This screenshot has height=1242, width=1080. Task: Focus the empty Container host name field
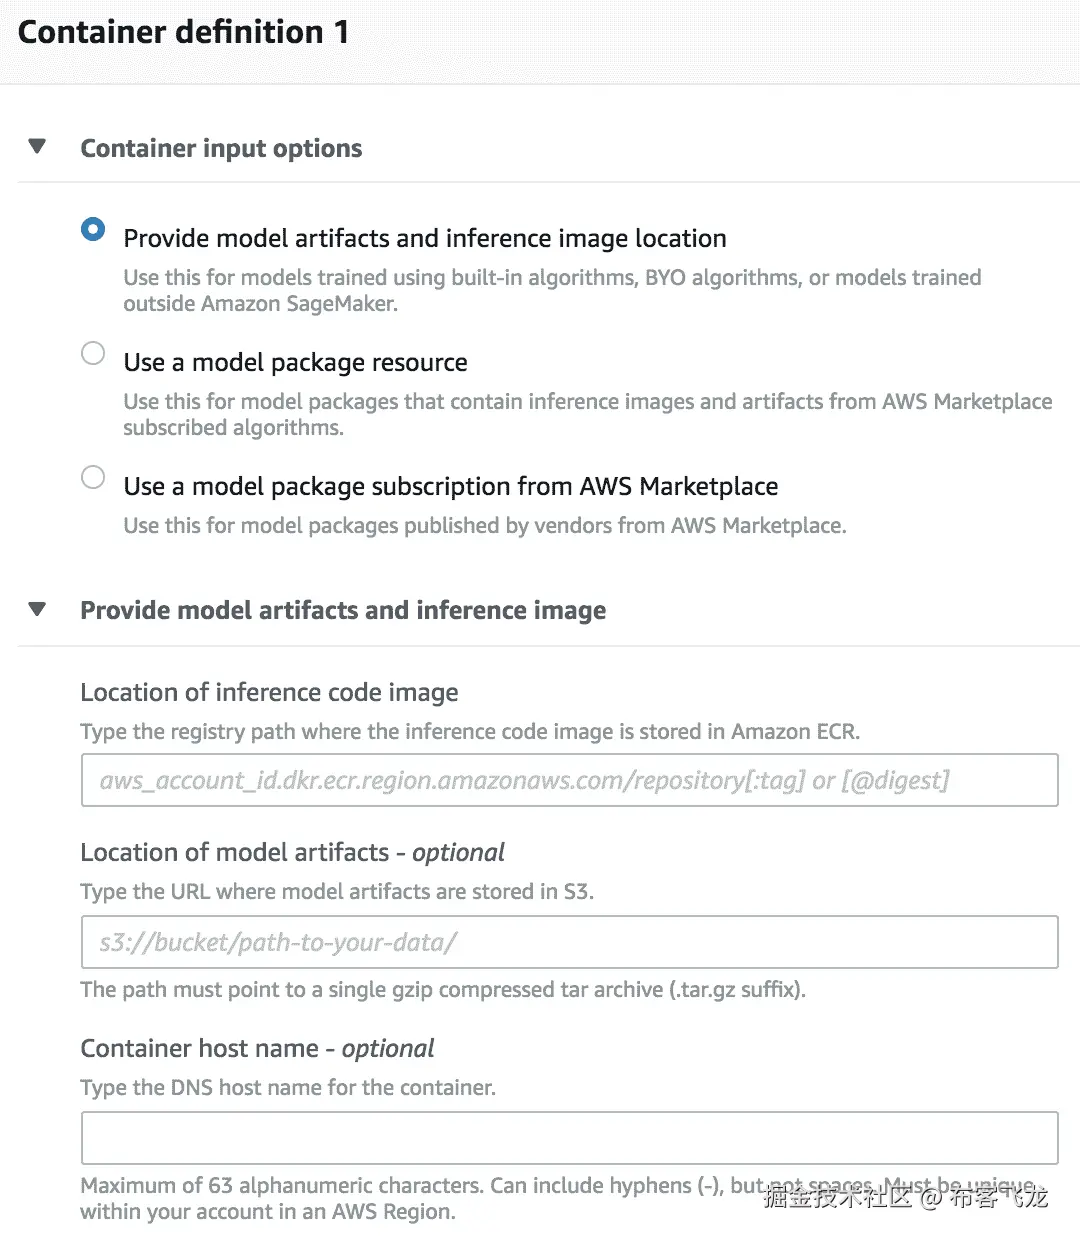point(569,1138)
